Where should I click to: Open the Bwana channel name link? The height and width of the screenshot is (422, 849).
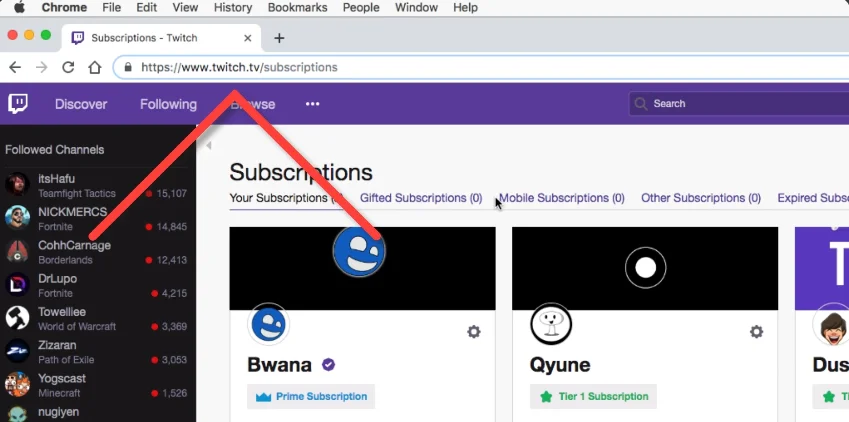click(x=279, y=365)
